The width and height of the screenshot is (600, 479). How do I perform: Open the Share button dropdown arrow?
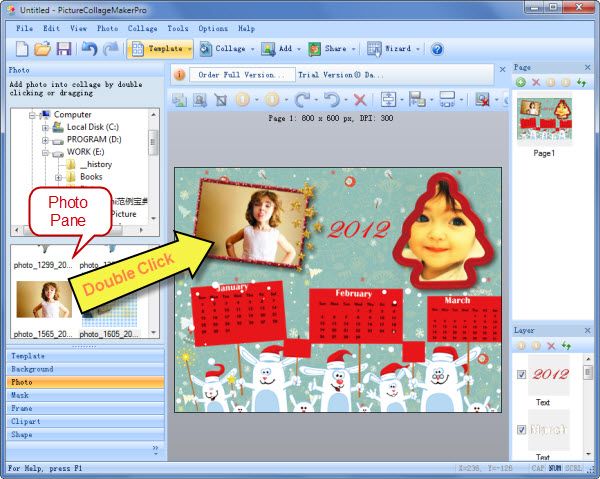(354, 49)
